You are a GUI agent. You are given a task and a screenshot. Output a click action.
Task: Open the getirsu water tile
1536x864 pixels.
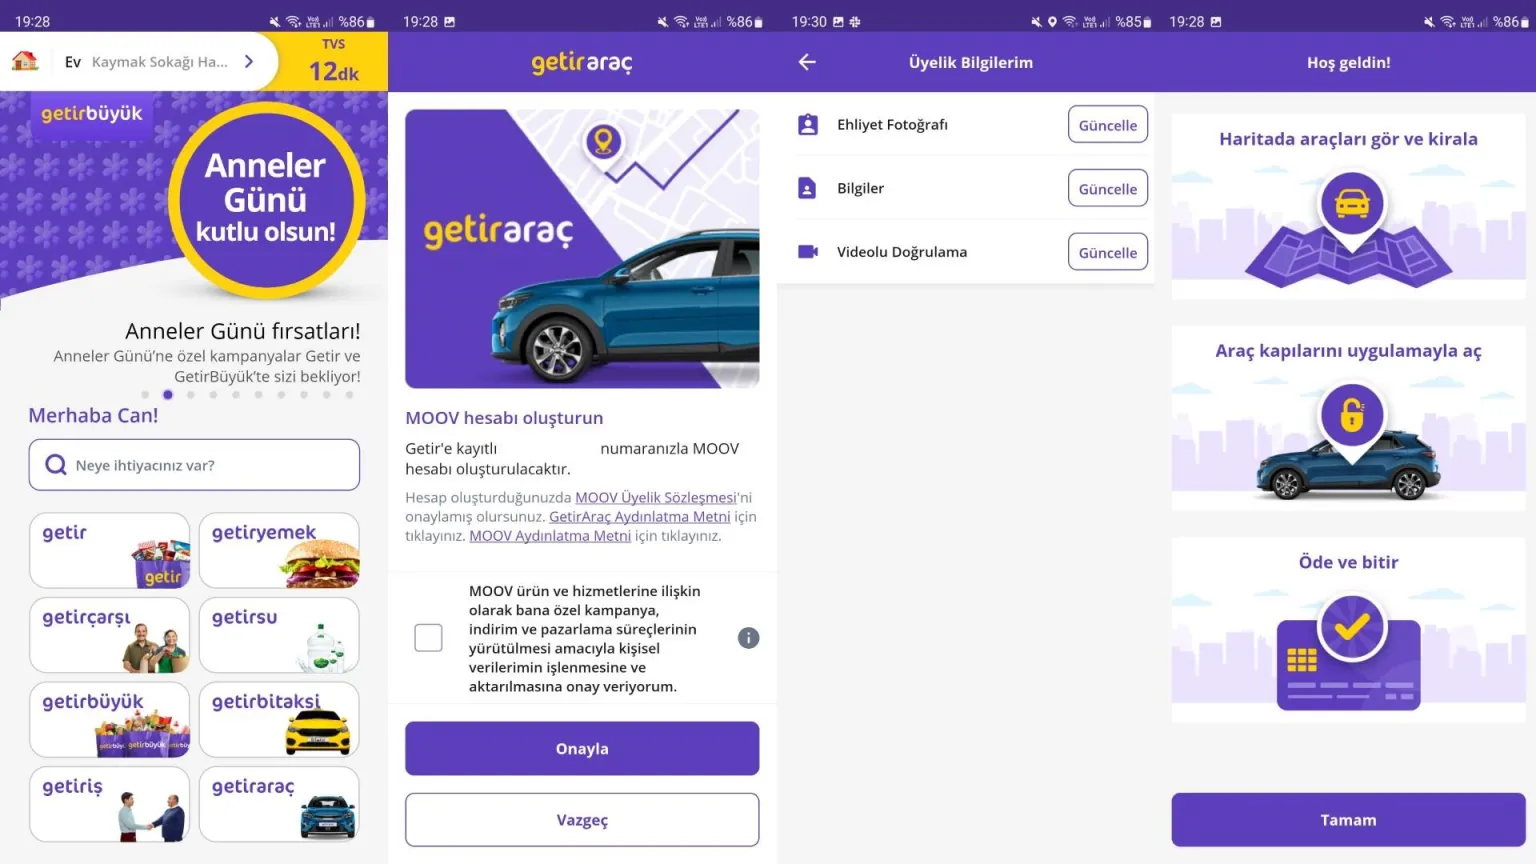pyautogui.click(x=279, y=635)
